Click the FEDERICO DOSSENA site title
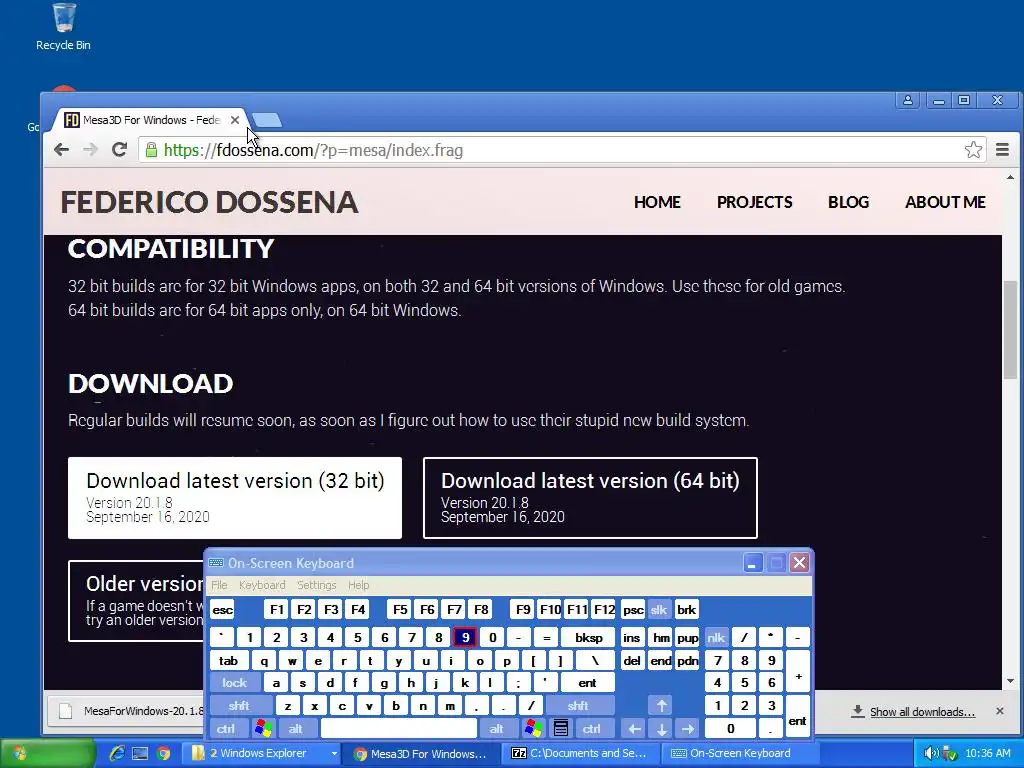This screenshot has width=1024, height=768. (x=209, y=202)
